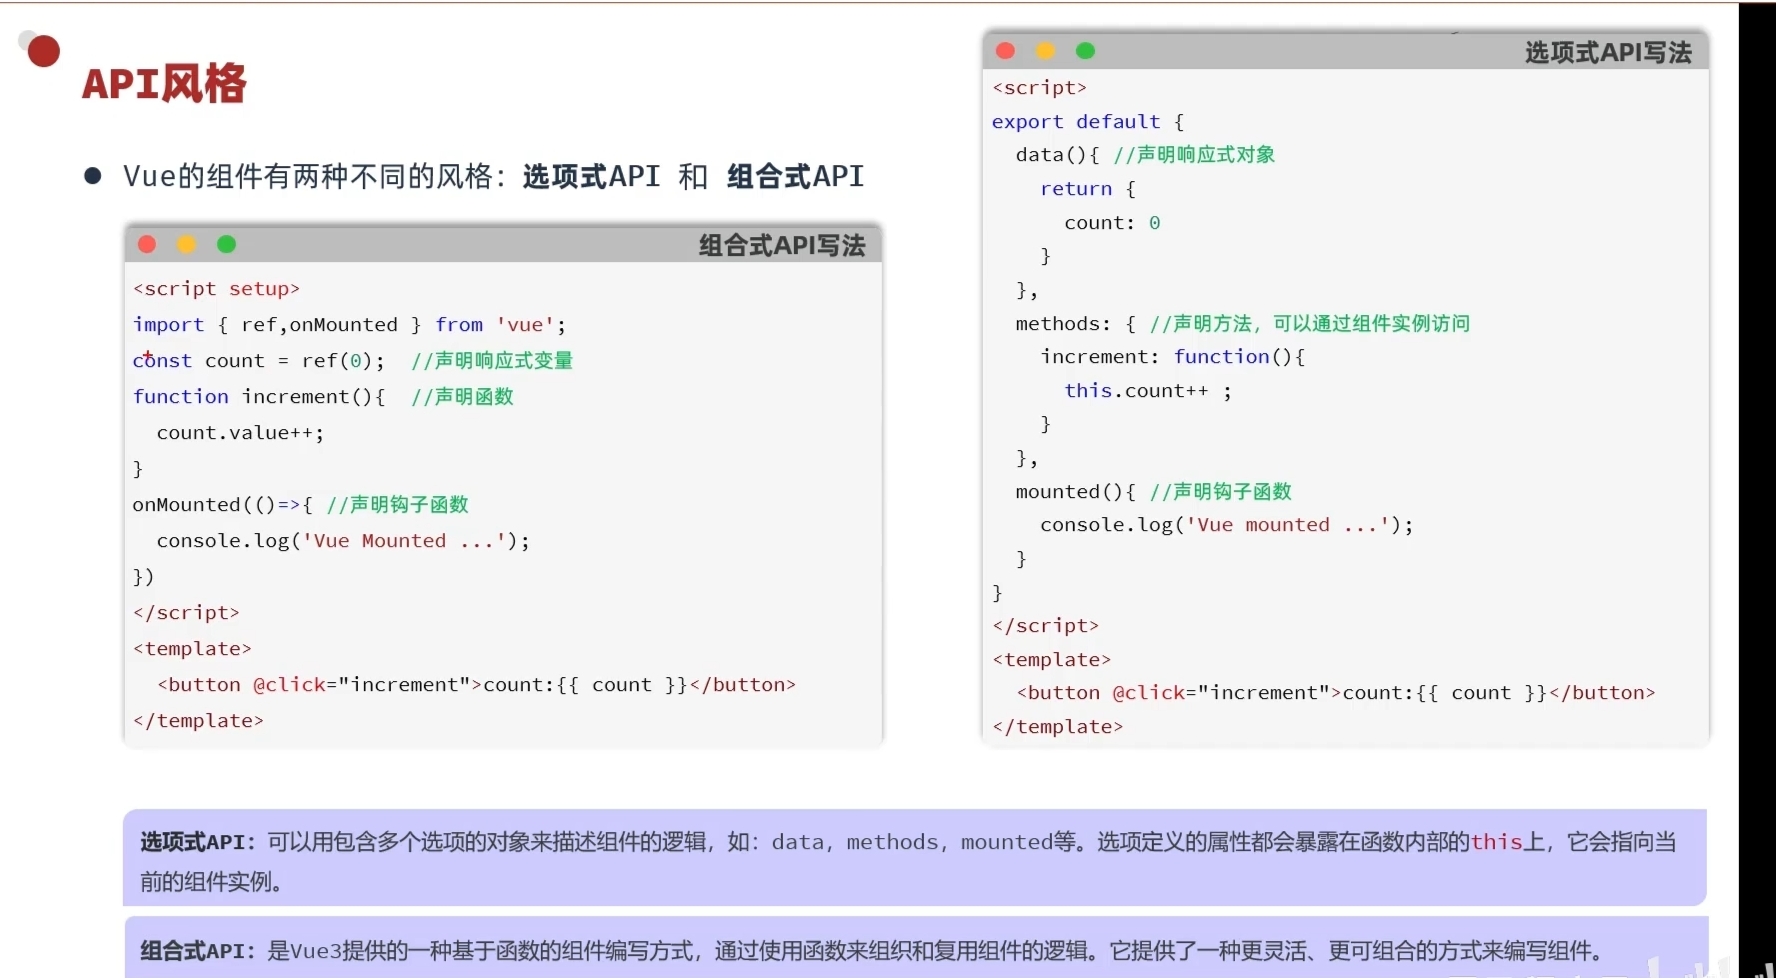Click the 组合式API: label in bottom box
Viewport: 1776px width, 978px height.
(198, 951)
